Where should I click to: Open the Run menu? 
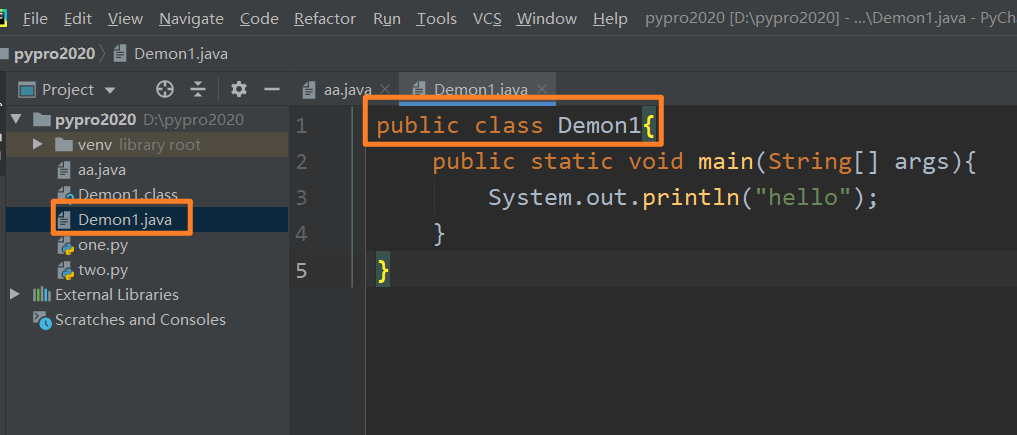click(x=387, y=19)
